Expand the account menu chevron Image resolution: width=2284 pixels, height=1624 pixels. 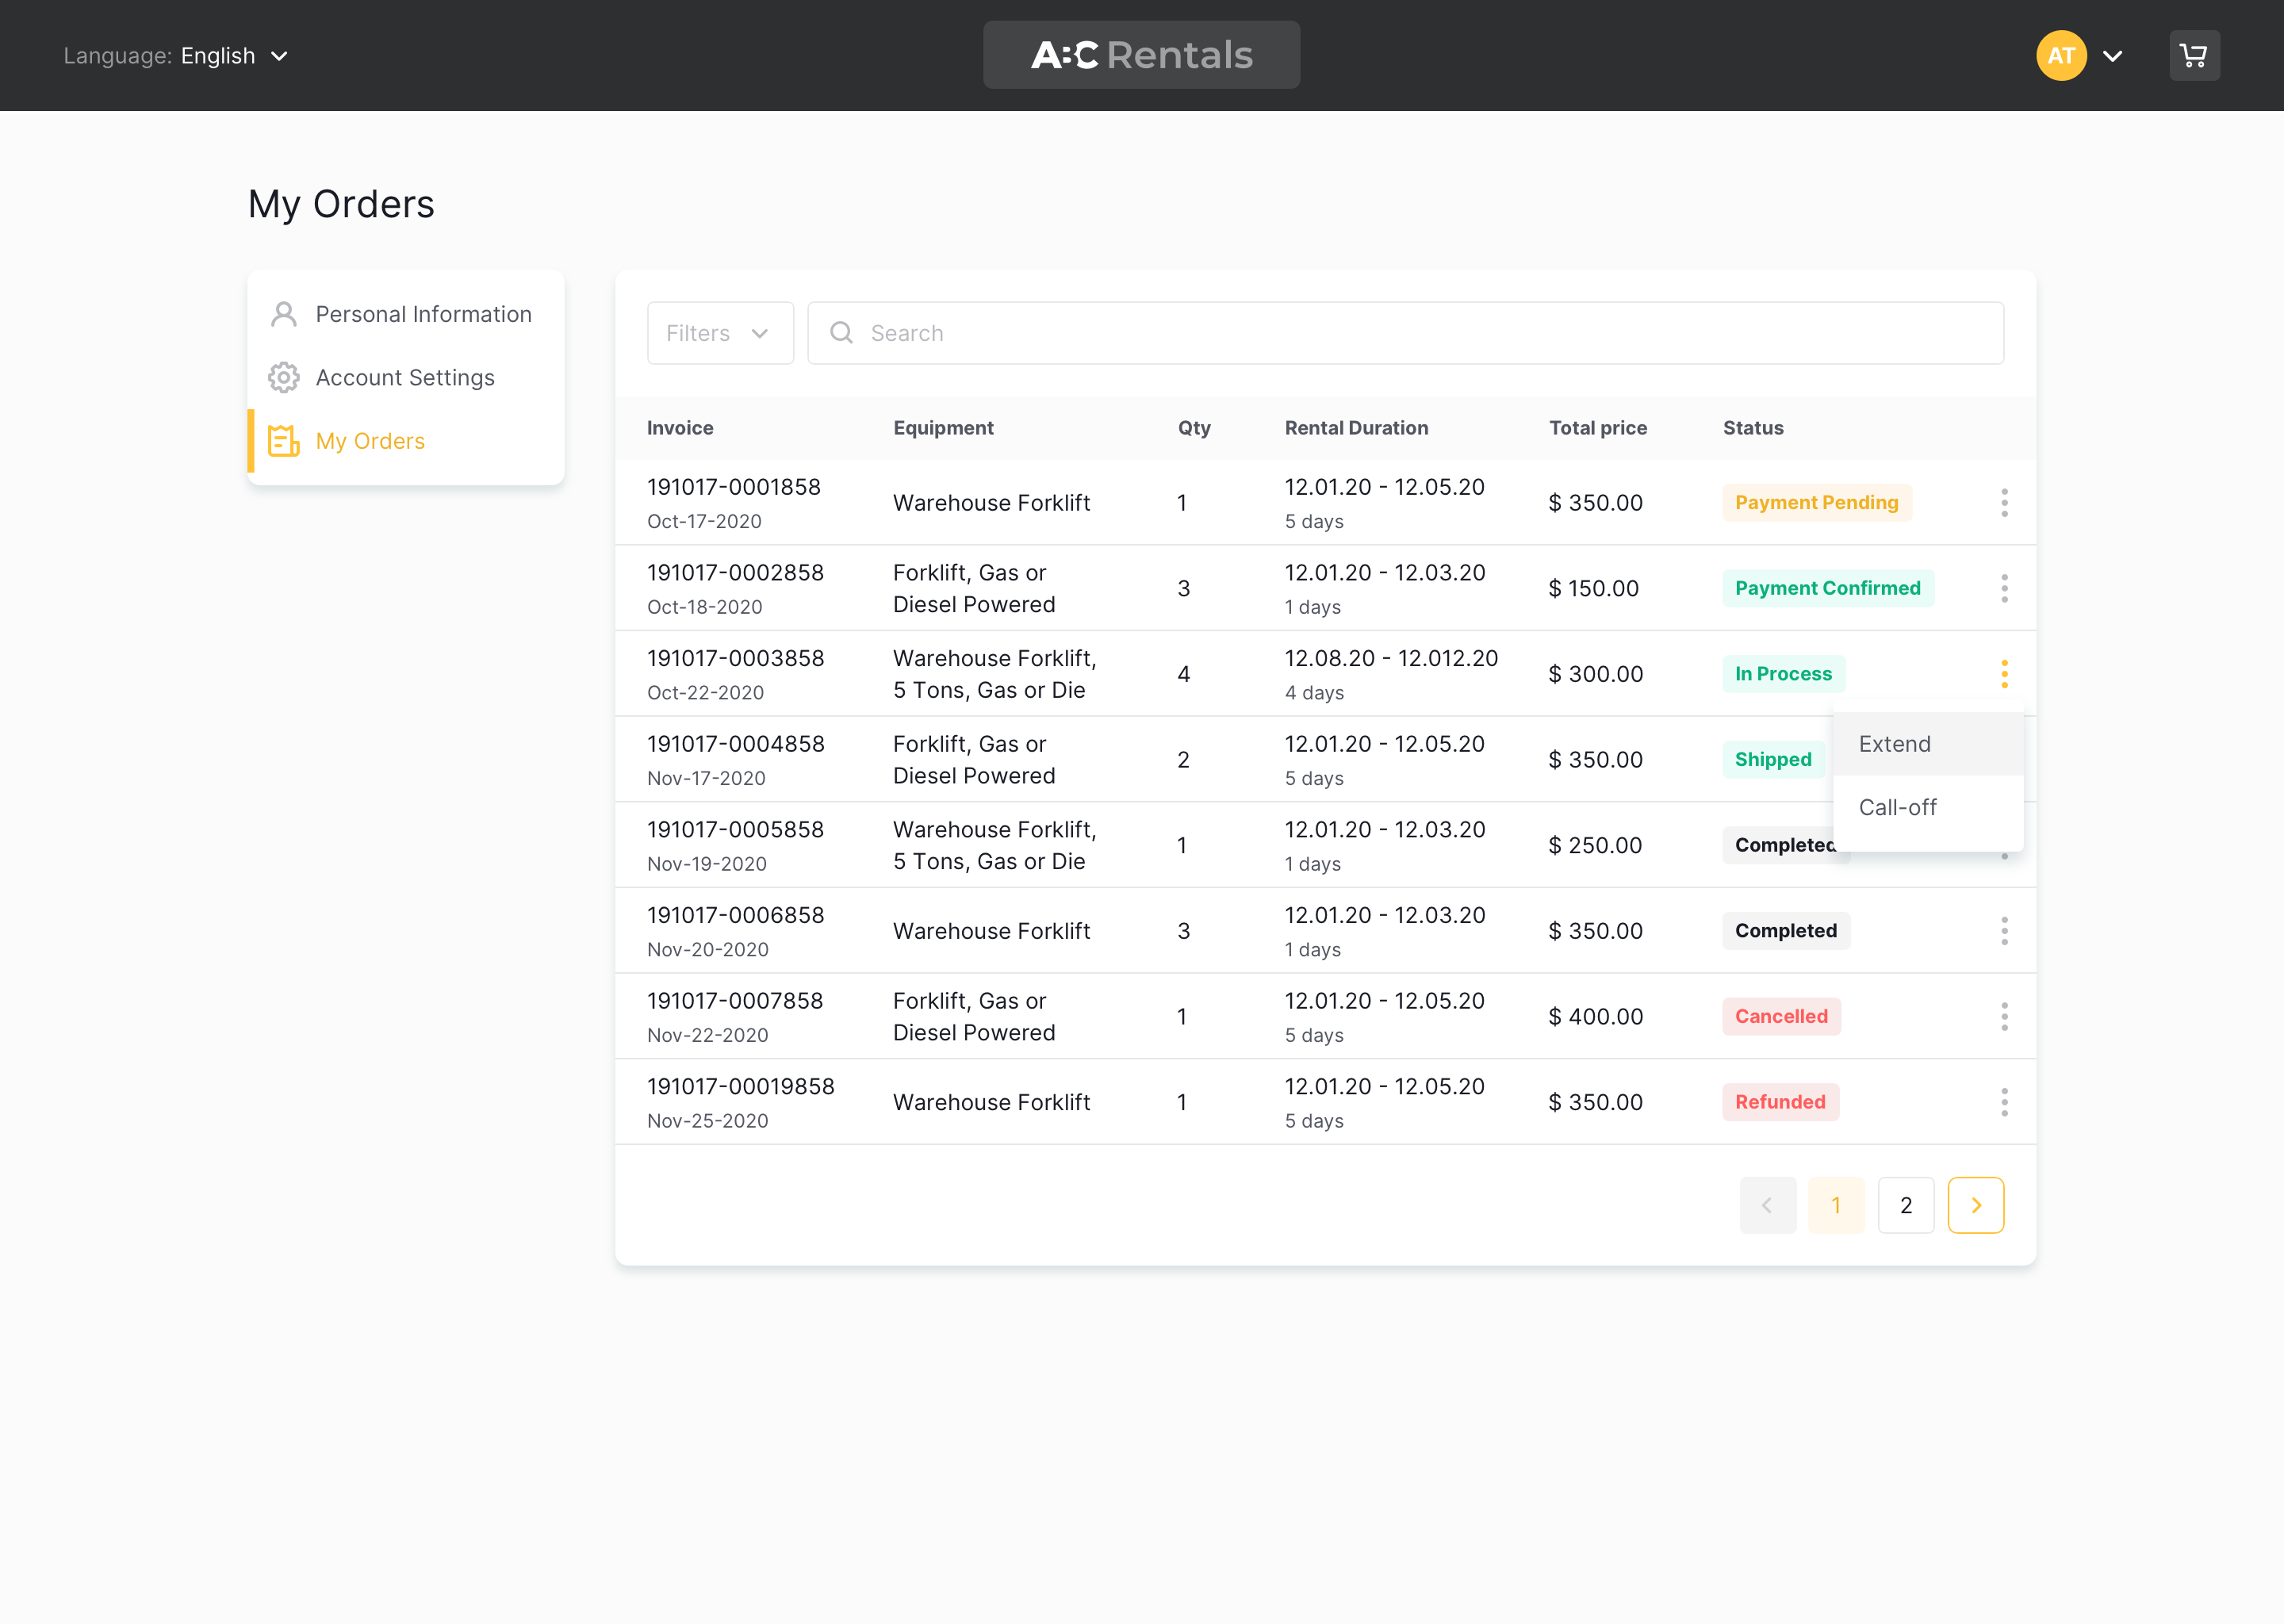[x=2113, y=56]
